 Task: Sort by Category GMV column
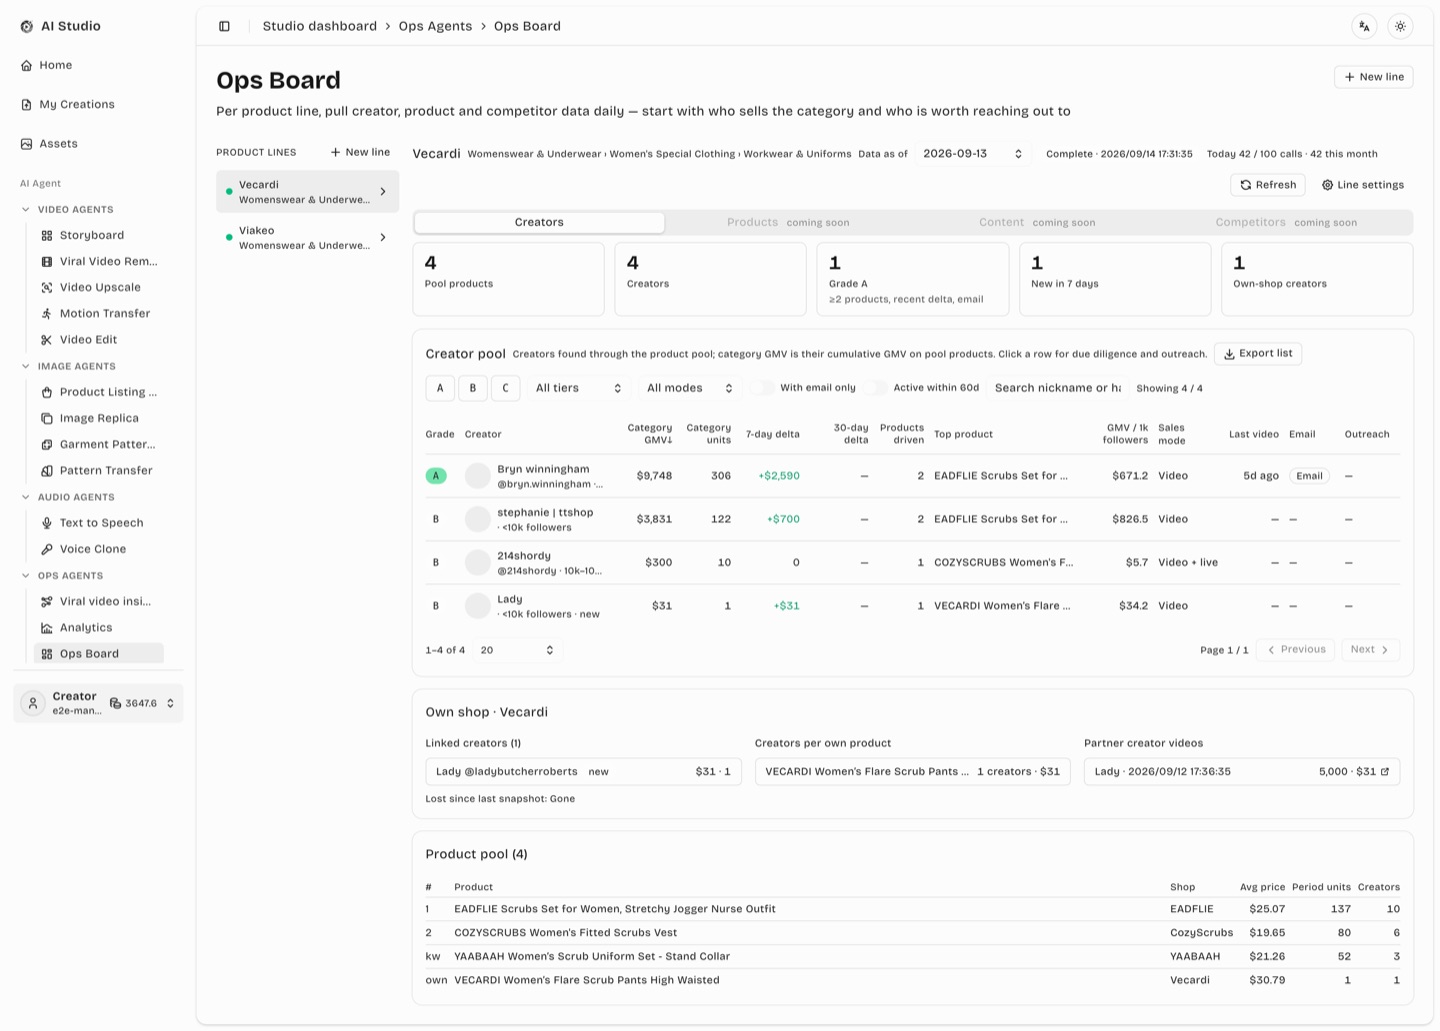[x=650, y=434]
